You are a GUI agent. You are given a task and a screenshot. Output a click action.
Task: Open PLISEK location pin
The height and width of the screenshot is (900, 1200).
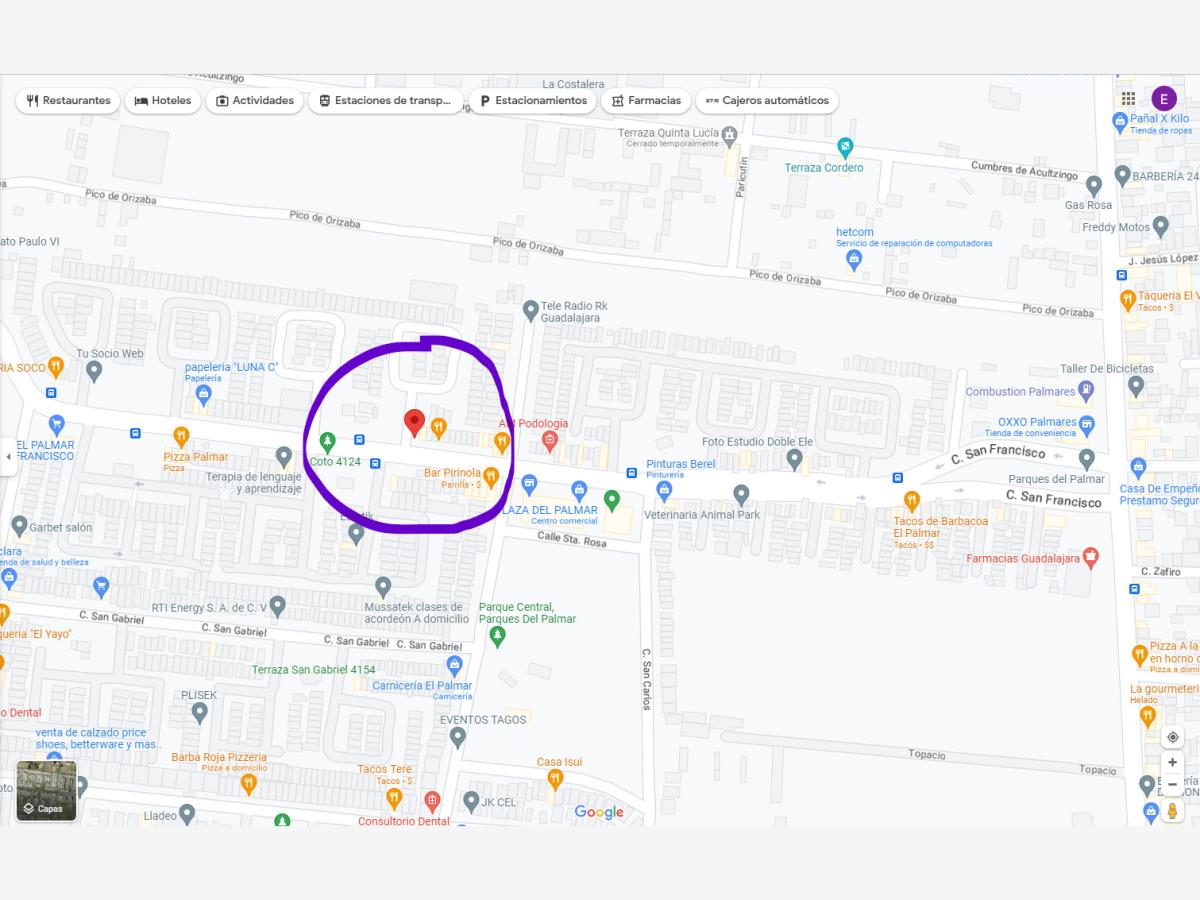coord(199,713)
